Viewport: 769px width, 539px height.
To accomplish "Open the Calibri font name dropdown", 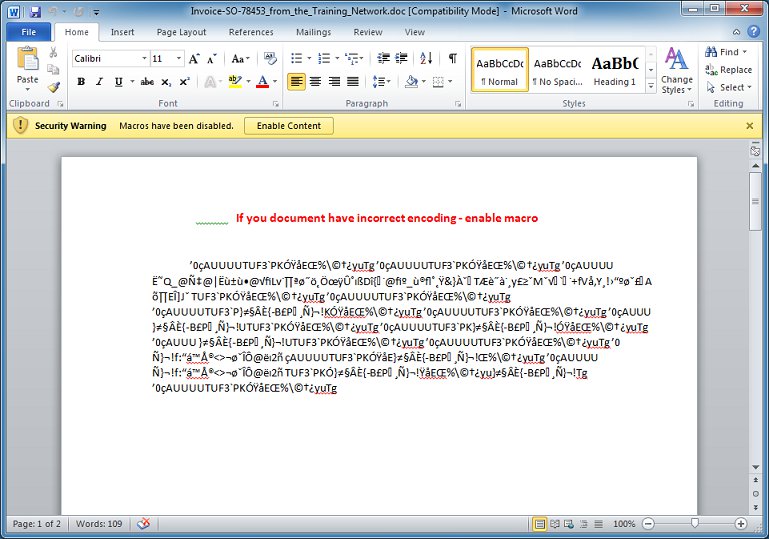I will [143, 59].
